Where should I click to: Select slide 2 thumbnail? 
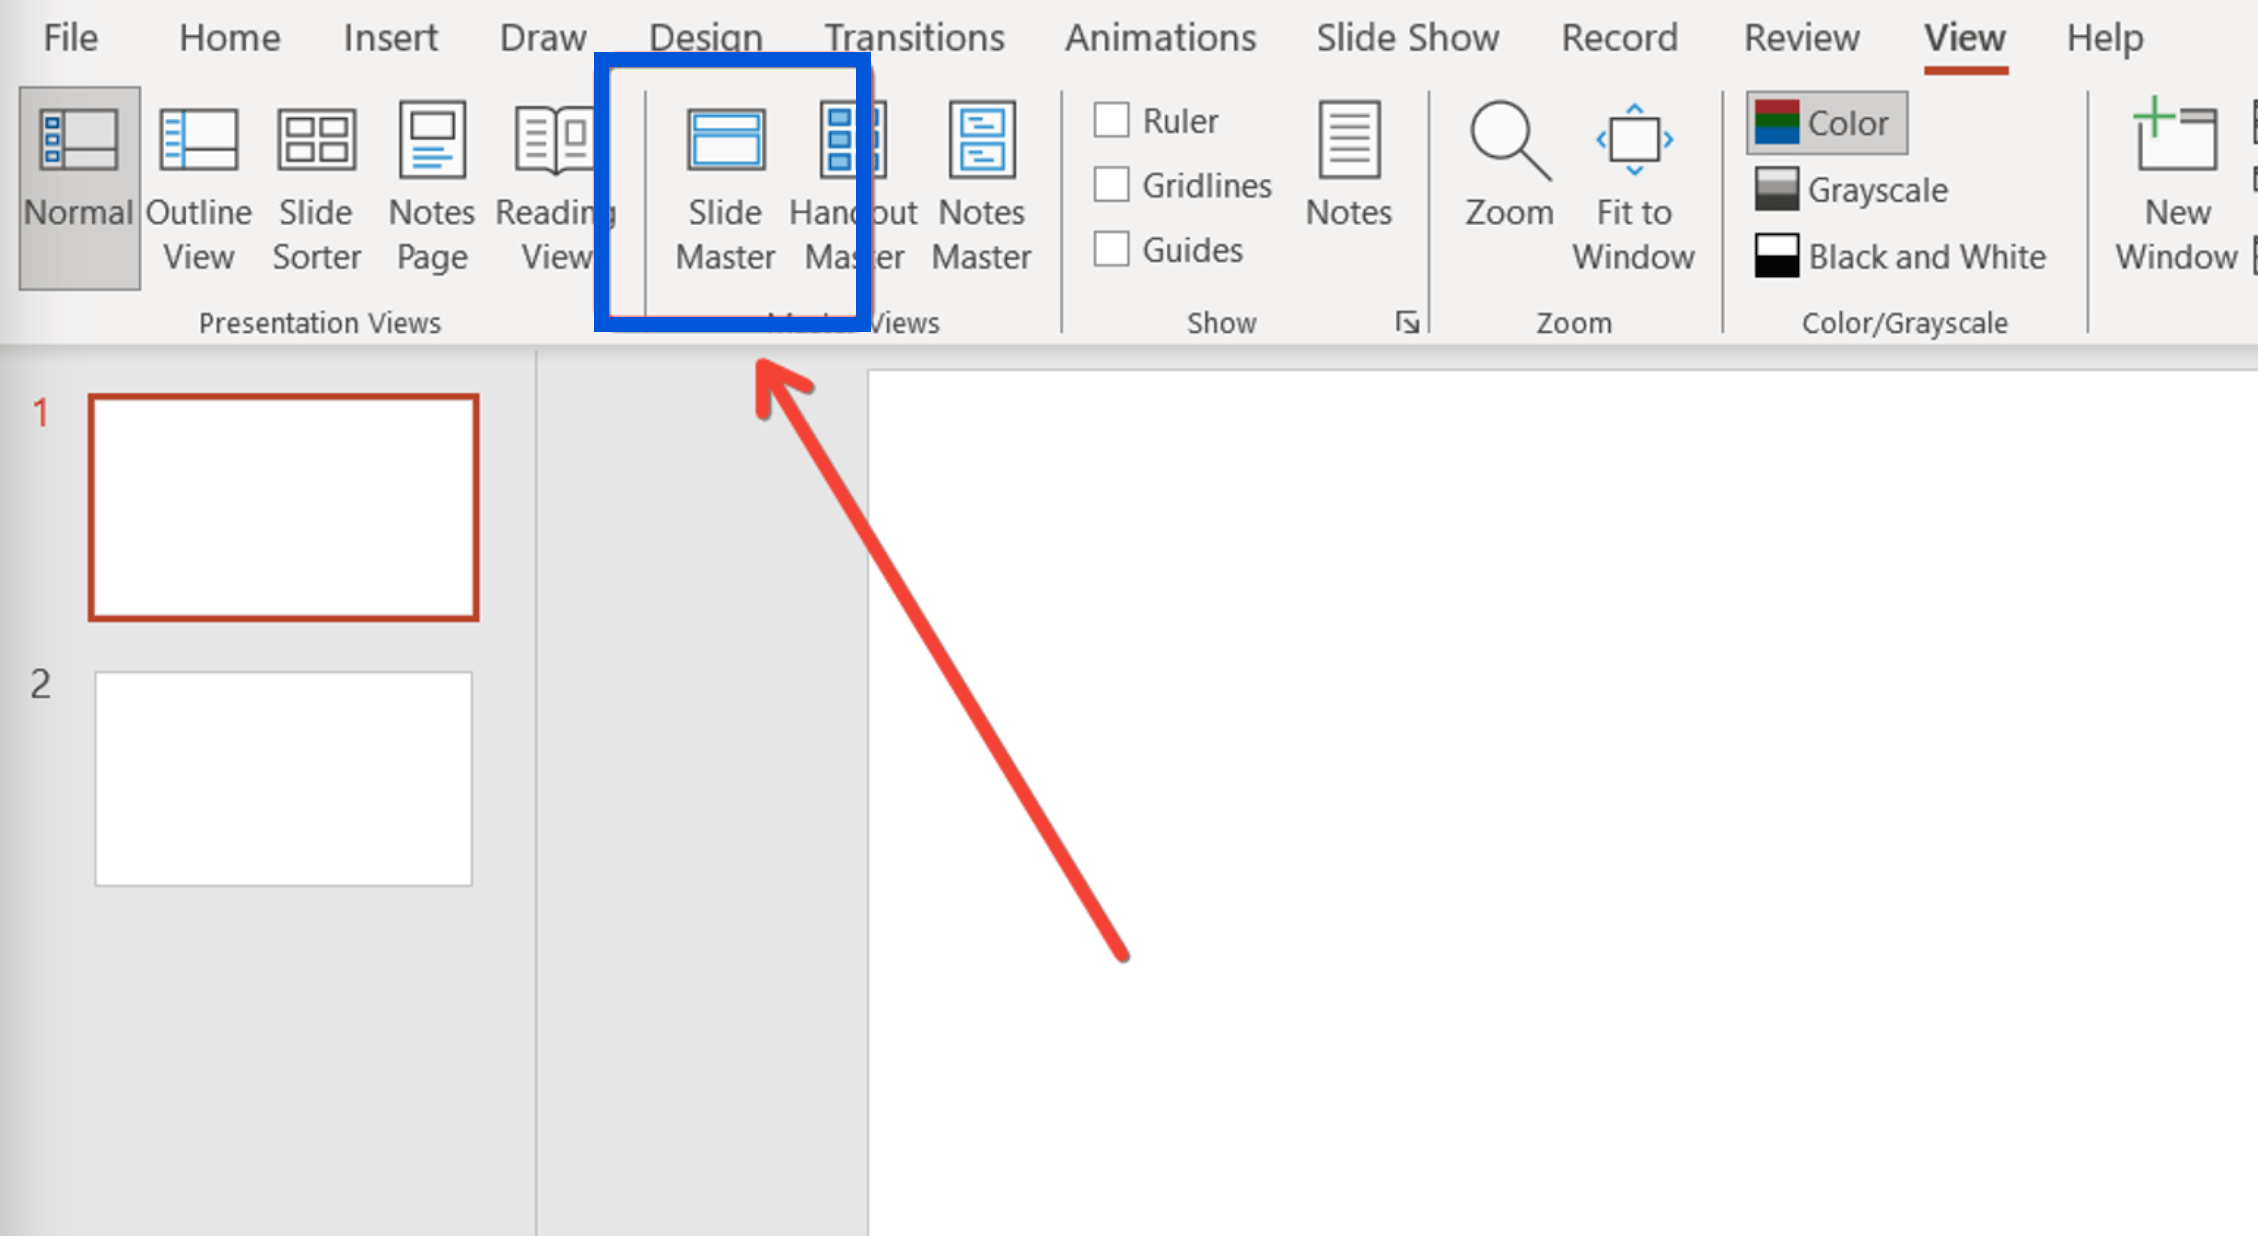[284, 778]
